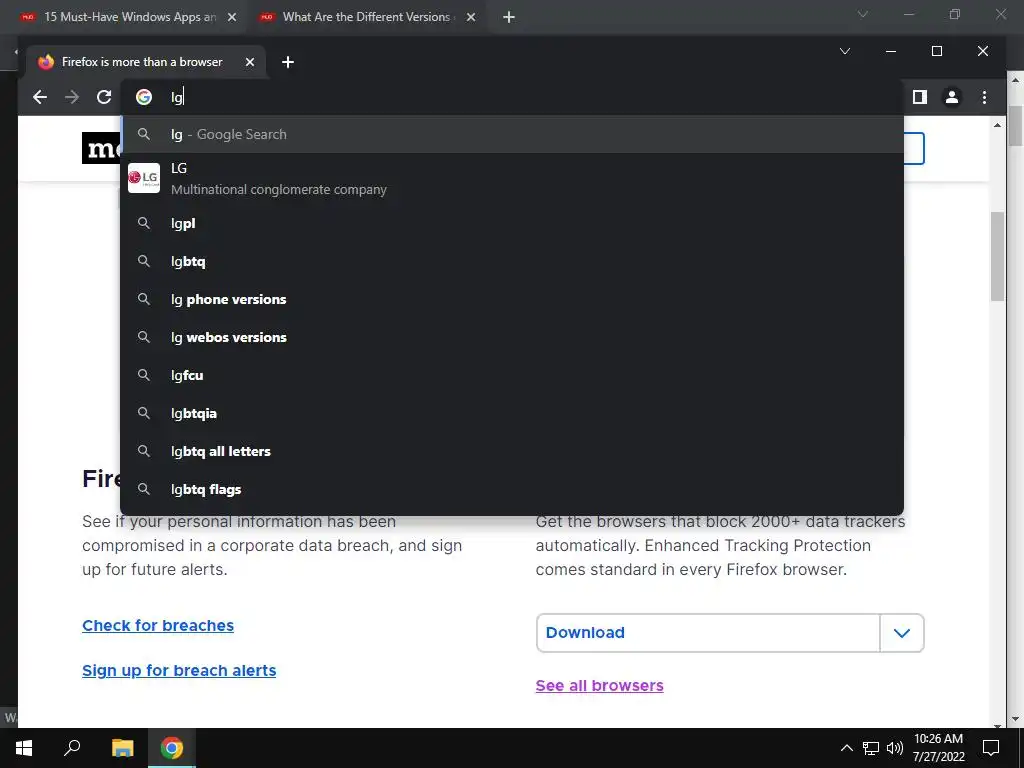Image resolution: width=1024 pixels, height=768 pixels.
Task: Show hidden system tray icons
Action: coord(846,748)
